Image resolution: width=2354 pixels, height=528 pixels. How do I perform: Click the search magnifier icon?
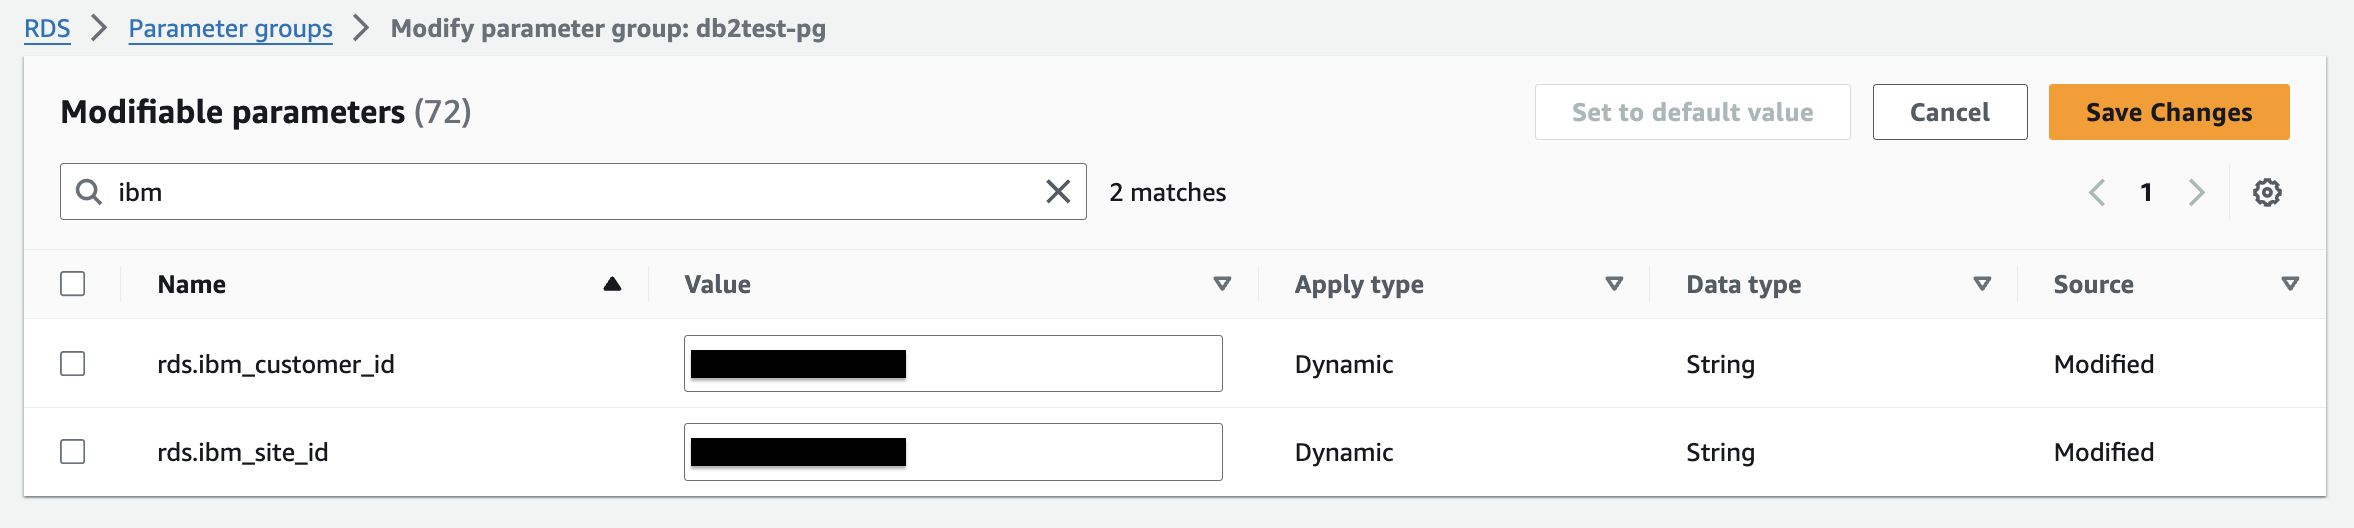tap(89, 192)
